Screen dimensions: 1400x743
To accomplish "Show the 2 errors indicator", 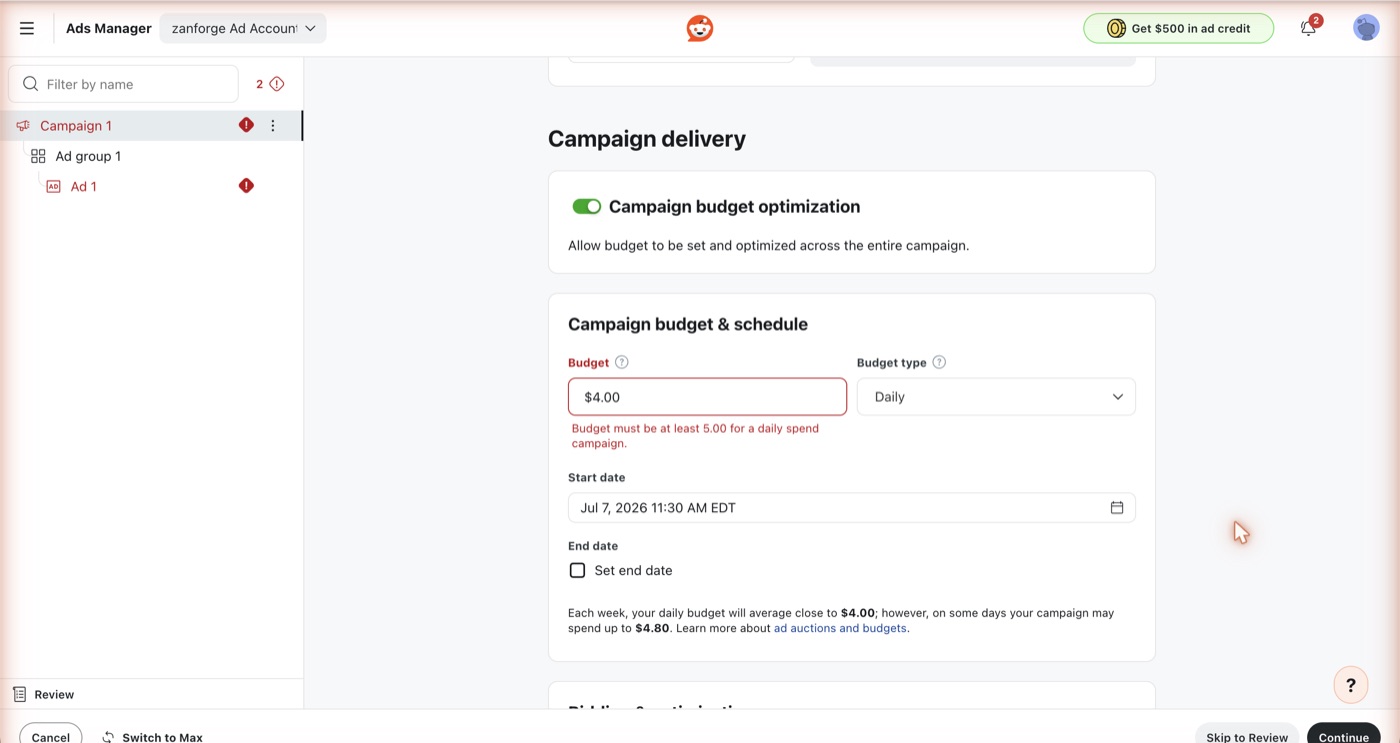I will tap(270, 84).
